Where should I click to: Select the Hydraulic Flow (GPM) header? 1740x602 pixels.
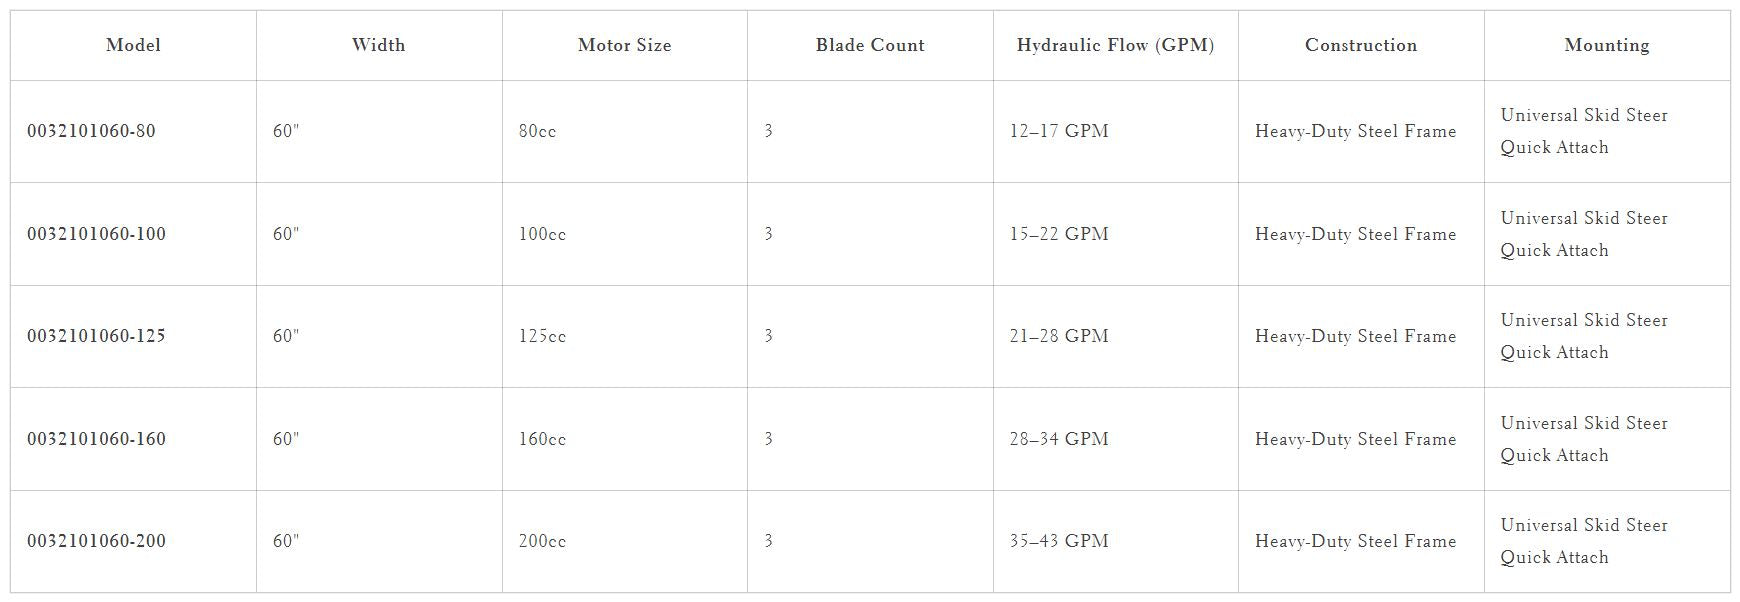coord(1115,45)
